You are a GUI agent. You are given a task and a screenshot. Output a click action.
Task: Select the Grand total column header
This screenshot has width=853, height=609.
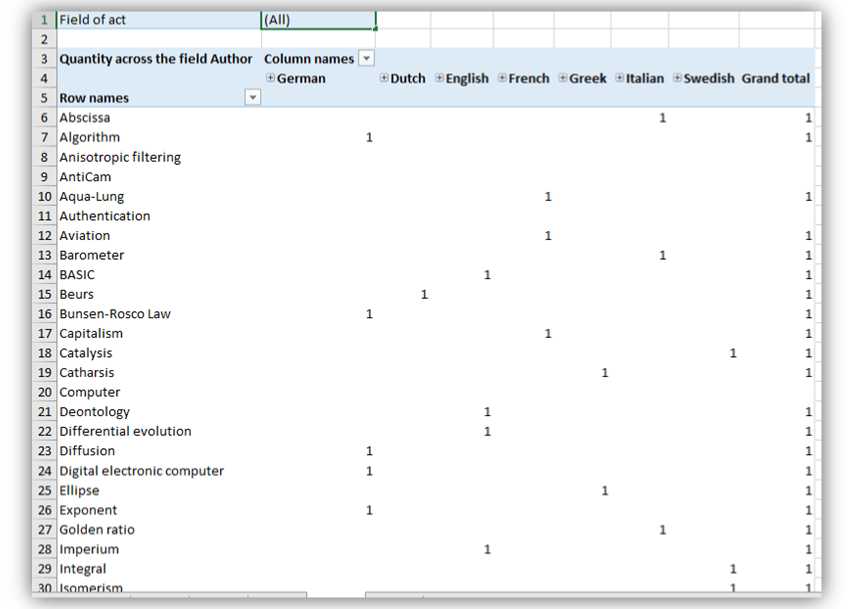click(776, 78)
